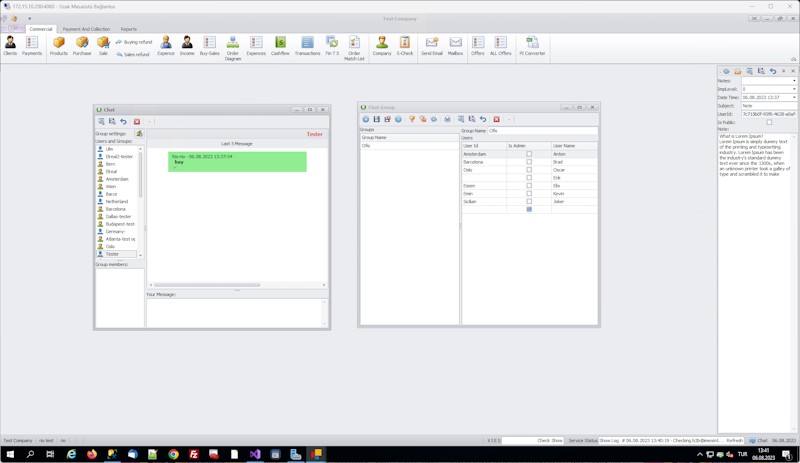Open the S-Check icon
The width and height of the screenshot is (800, 463).
pos(405,45)
